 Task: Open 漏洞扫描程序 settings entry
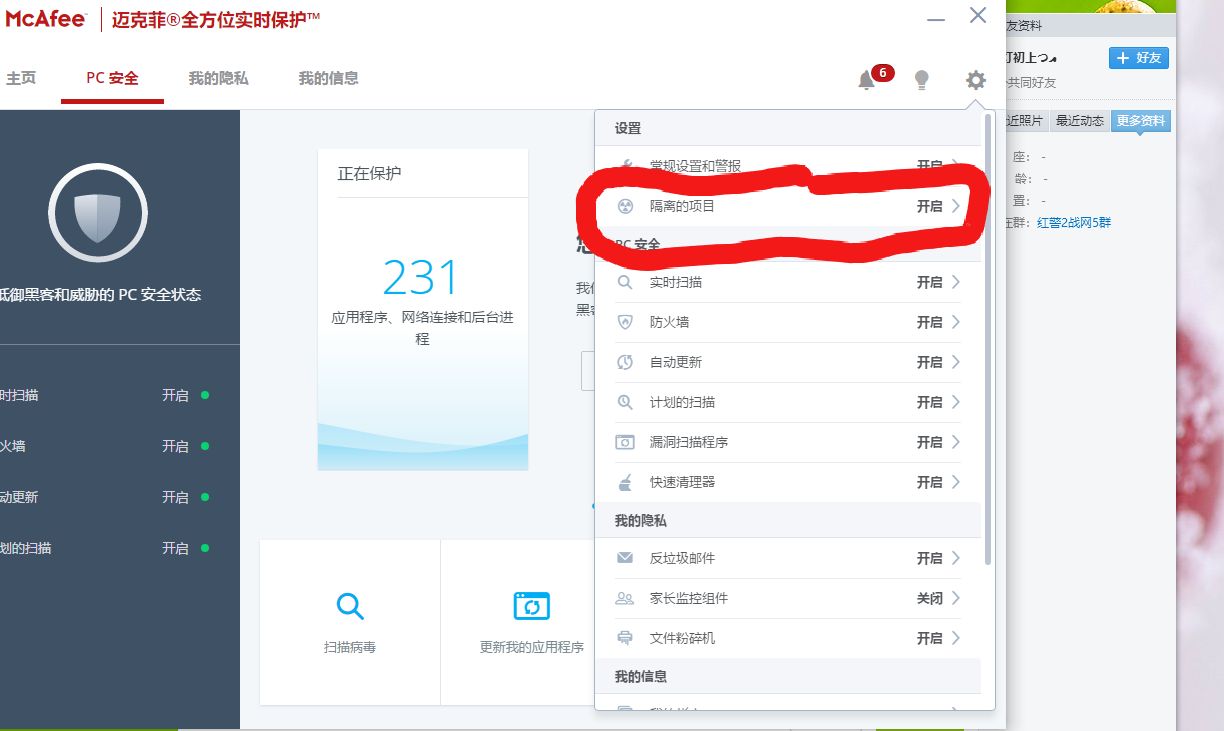click(x=788, y=442)
